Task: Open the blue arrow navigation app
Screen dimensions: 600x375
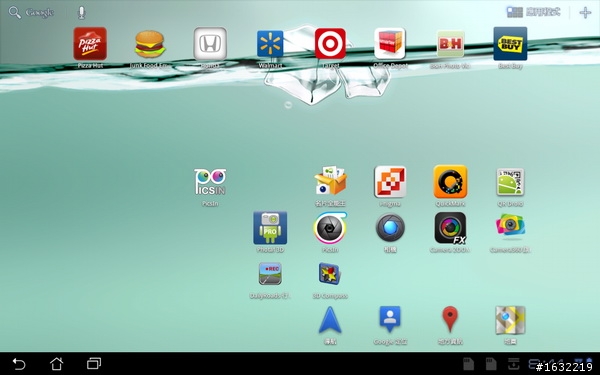Action: pyautogui.click(x=330, y=320)
